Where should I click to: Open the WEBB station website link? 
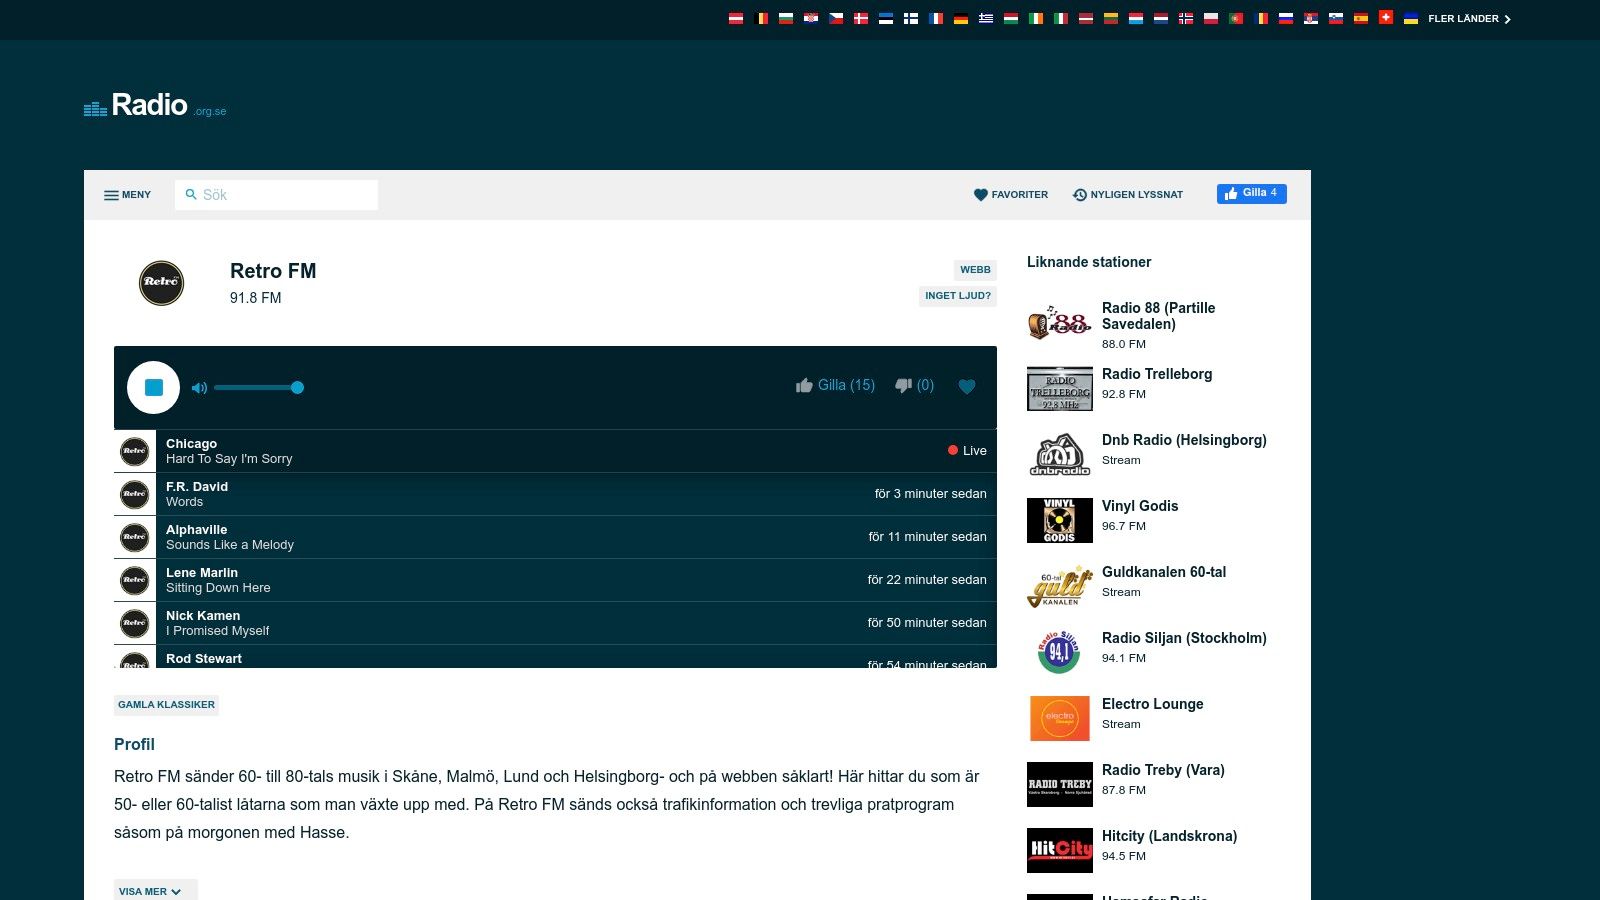(x=975, y=270)
